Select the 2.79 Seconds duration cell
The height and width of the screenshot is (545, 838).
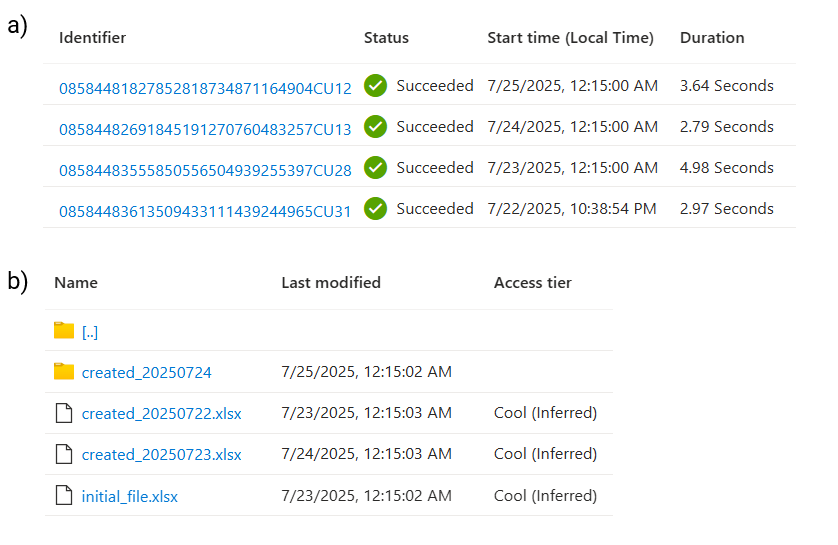(x=726, y=127)
